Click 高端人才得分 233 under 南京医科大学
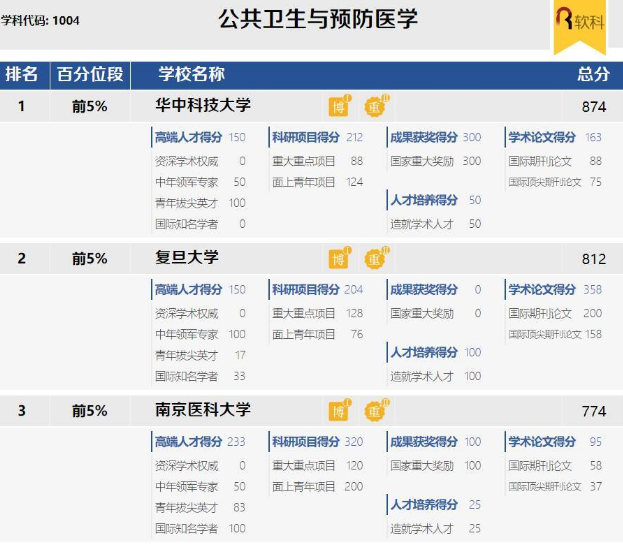Viewport: 623px width, 548px height. point(200,442)
